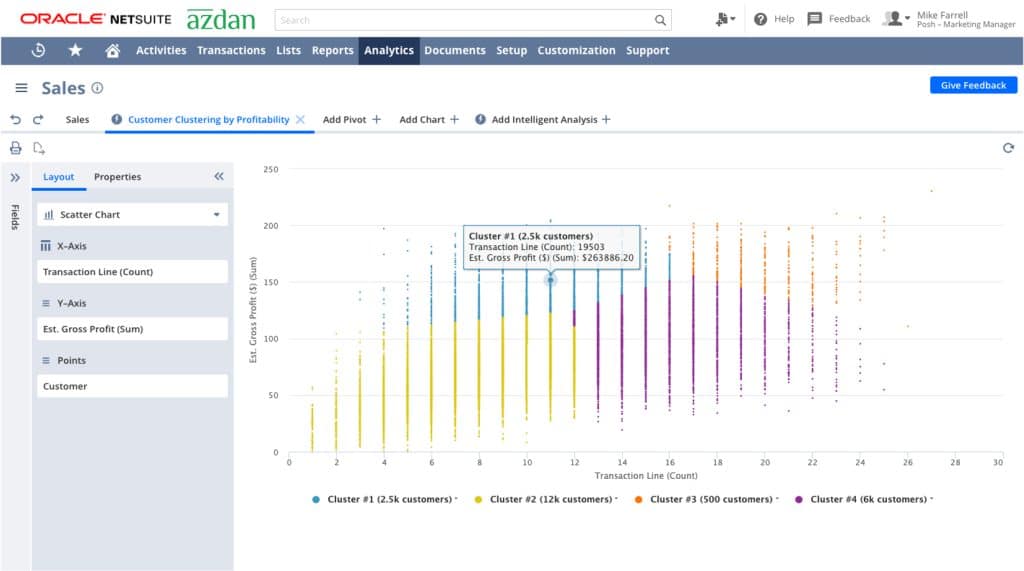The image size is (1024, 571).
Task: Print the chart with the printer icon
Action: pos(16,148)
